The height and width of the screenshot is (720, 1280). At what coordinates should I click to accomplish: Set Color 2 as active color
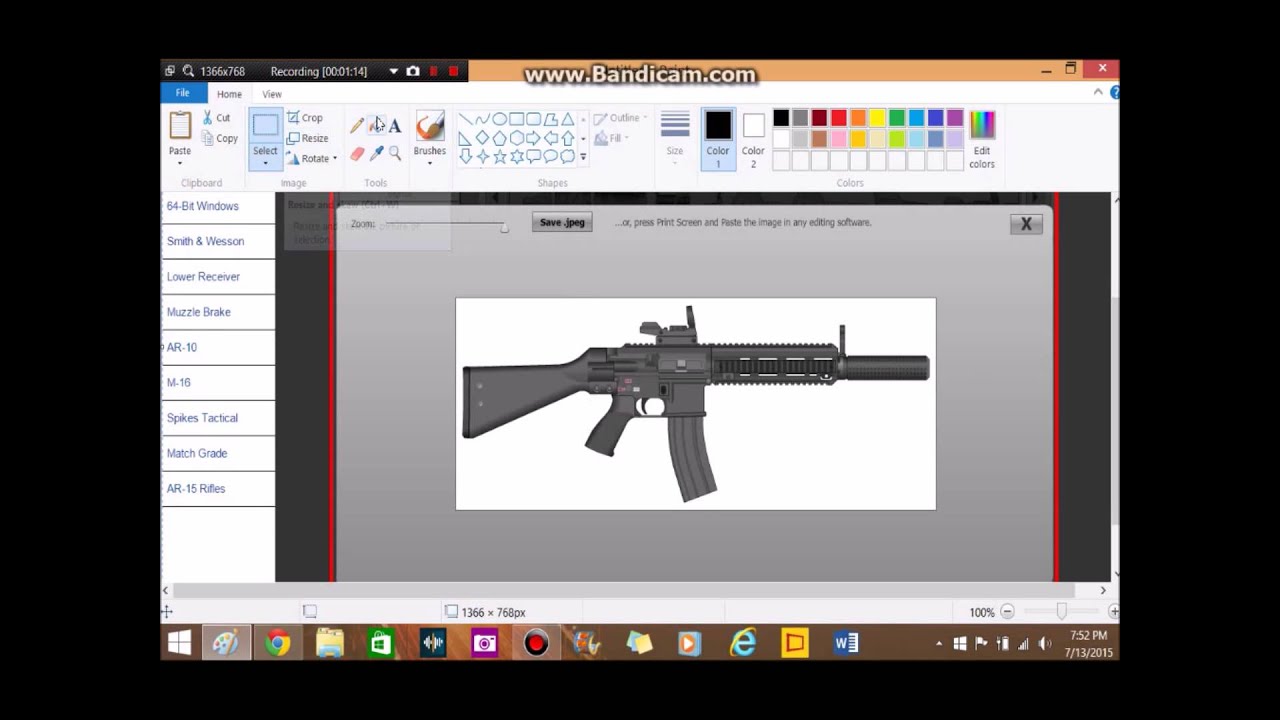(x=753, y=139)
